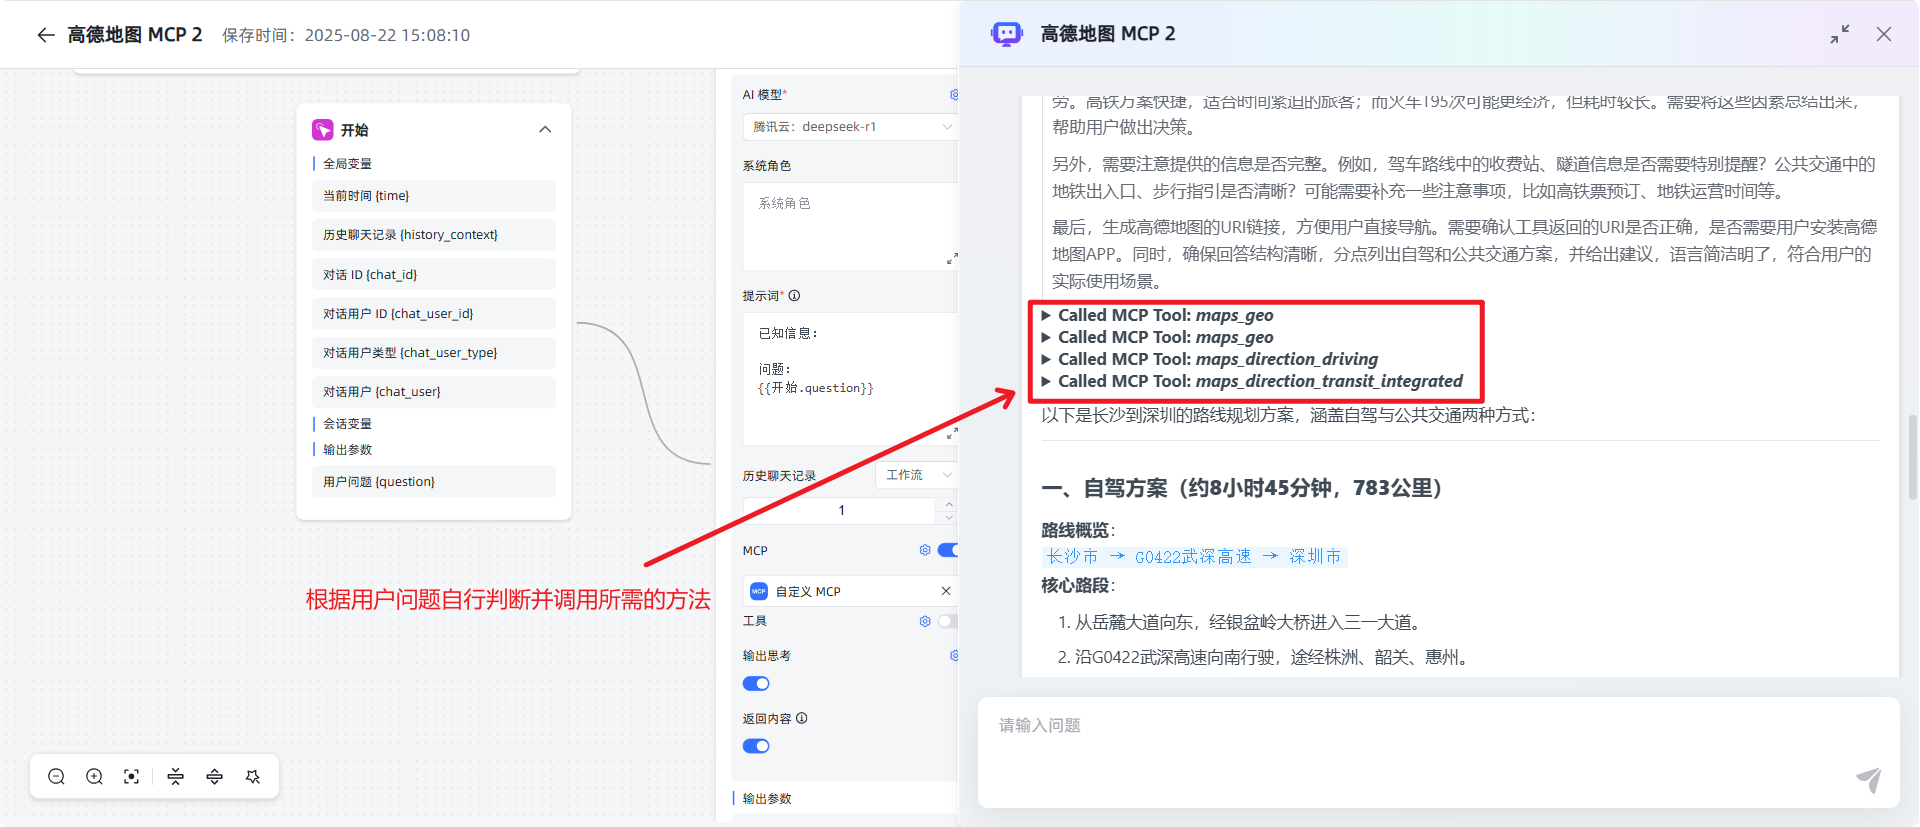The width and height of the screenshot is (1920, 827).
Task: Toggle the return content switch
Action: (756, 746)
